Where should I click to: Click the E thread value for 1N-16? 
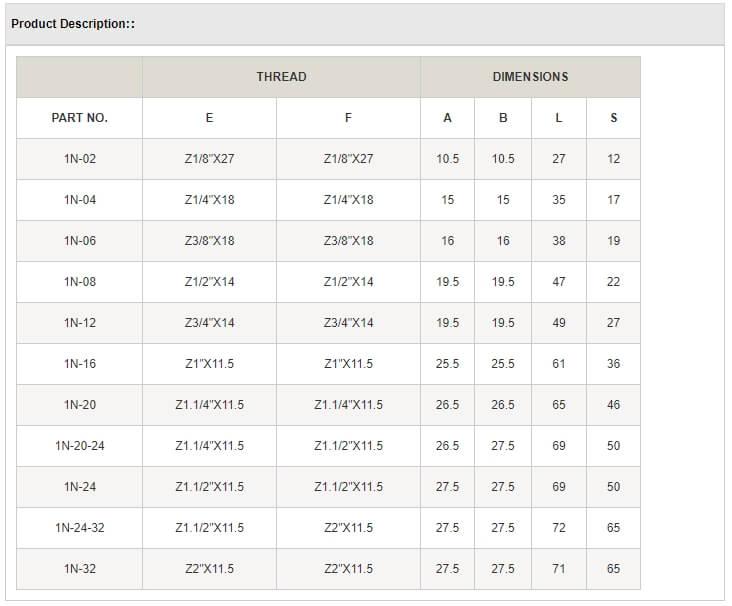tap(209, 364)
